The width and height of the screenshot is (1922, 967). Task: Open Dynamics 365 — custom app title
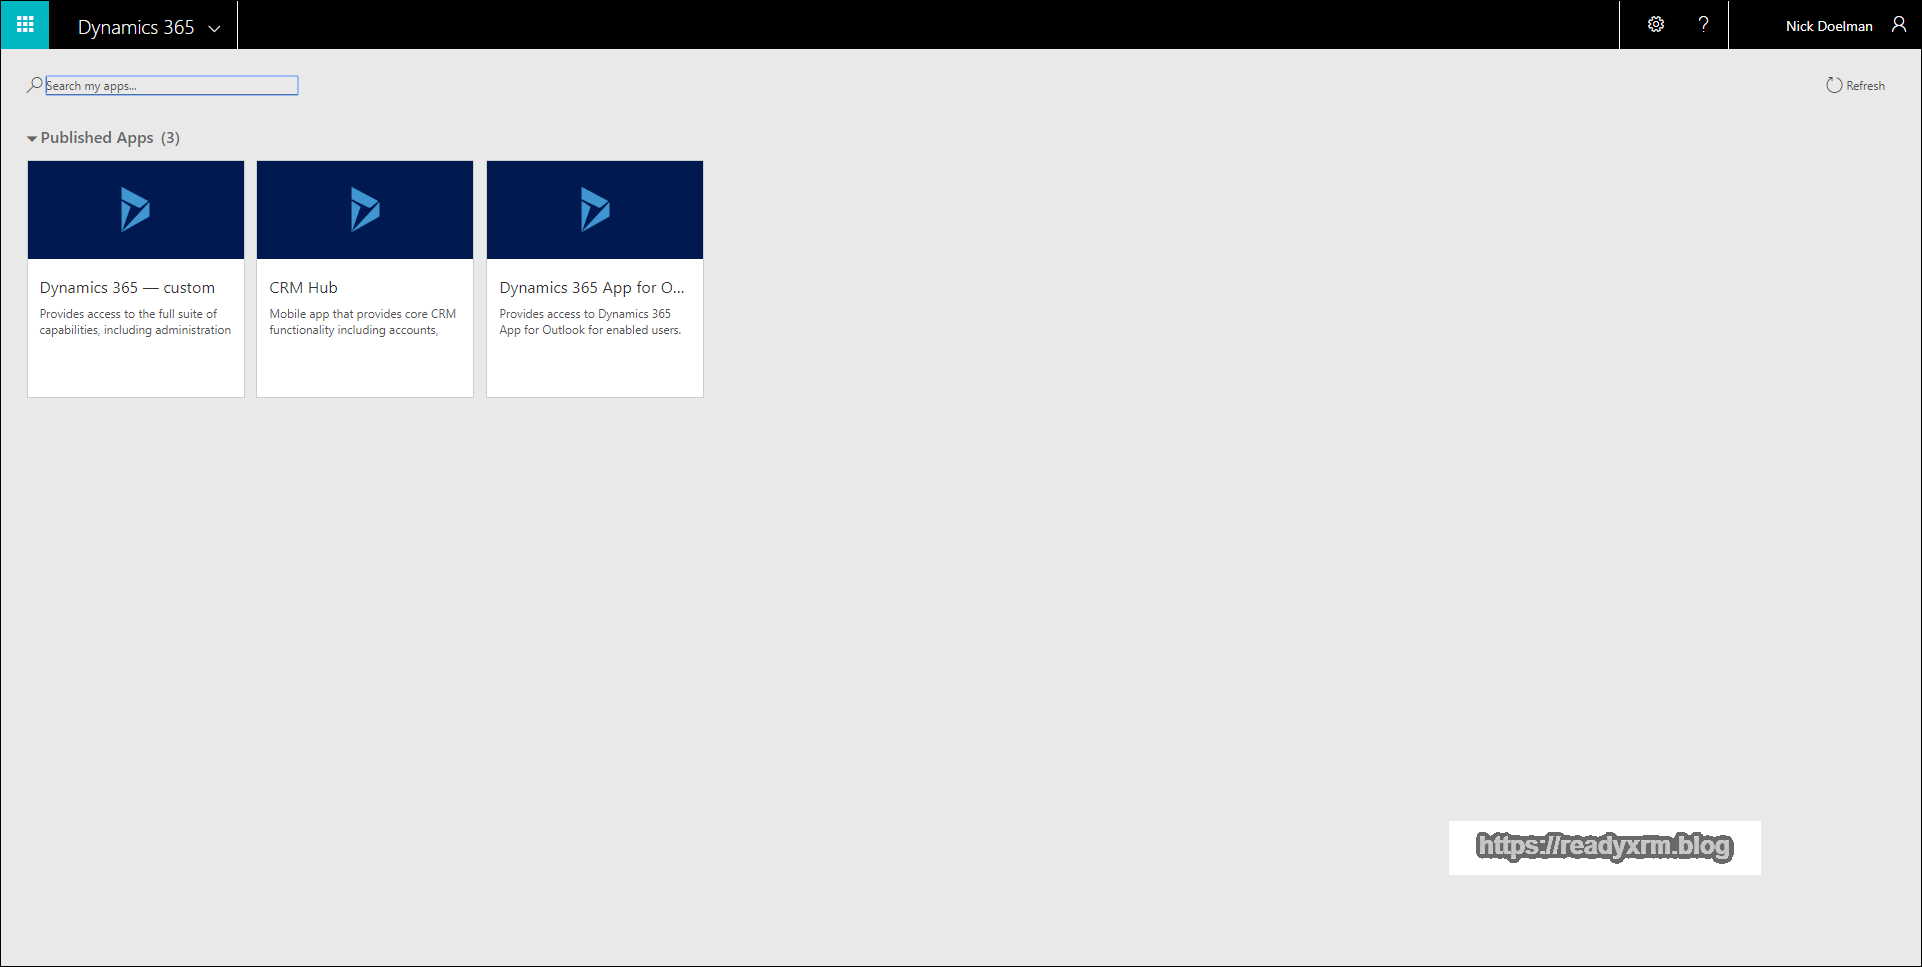[127, 287]
